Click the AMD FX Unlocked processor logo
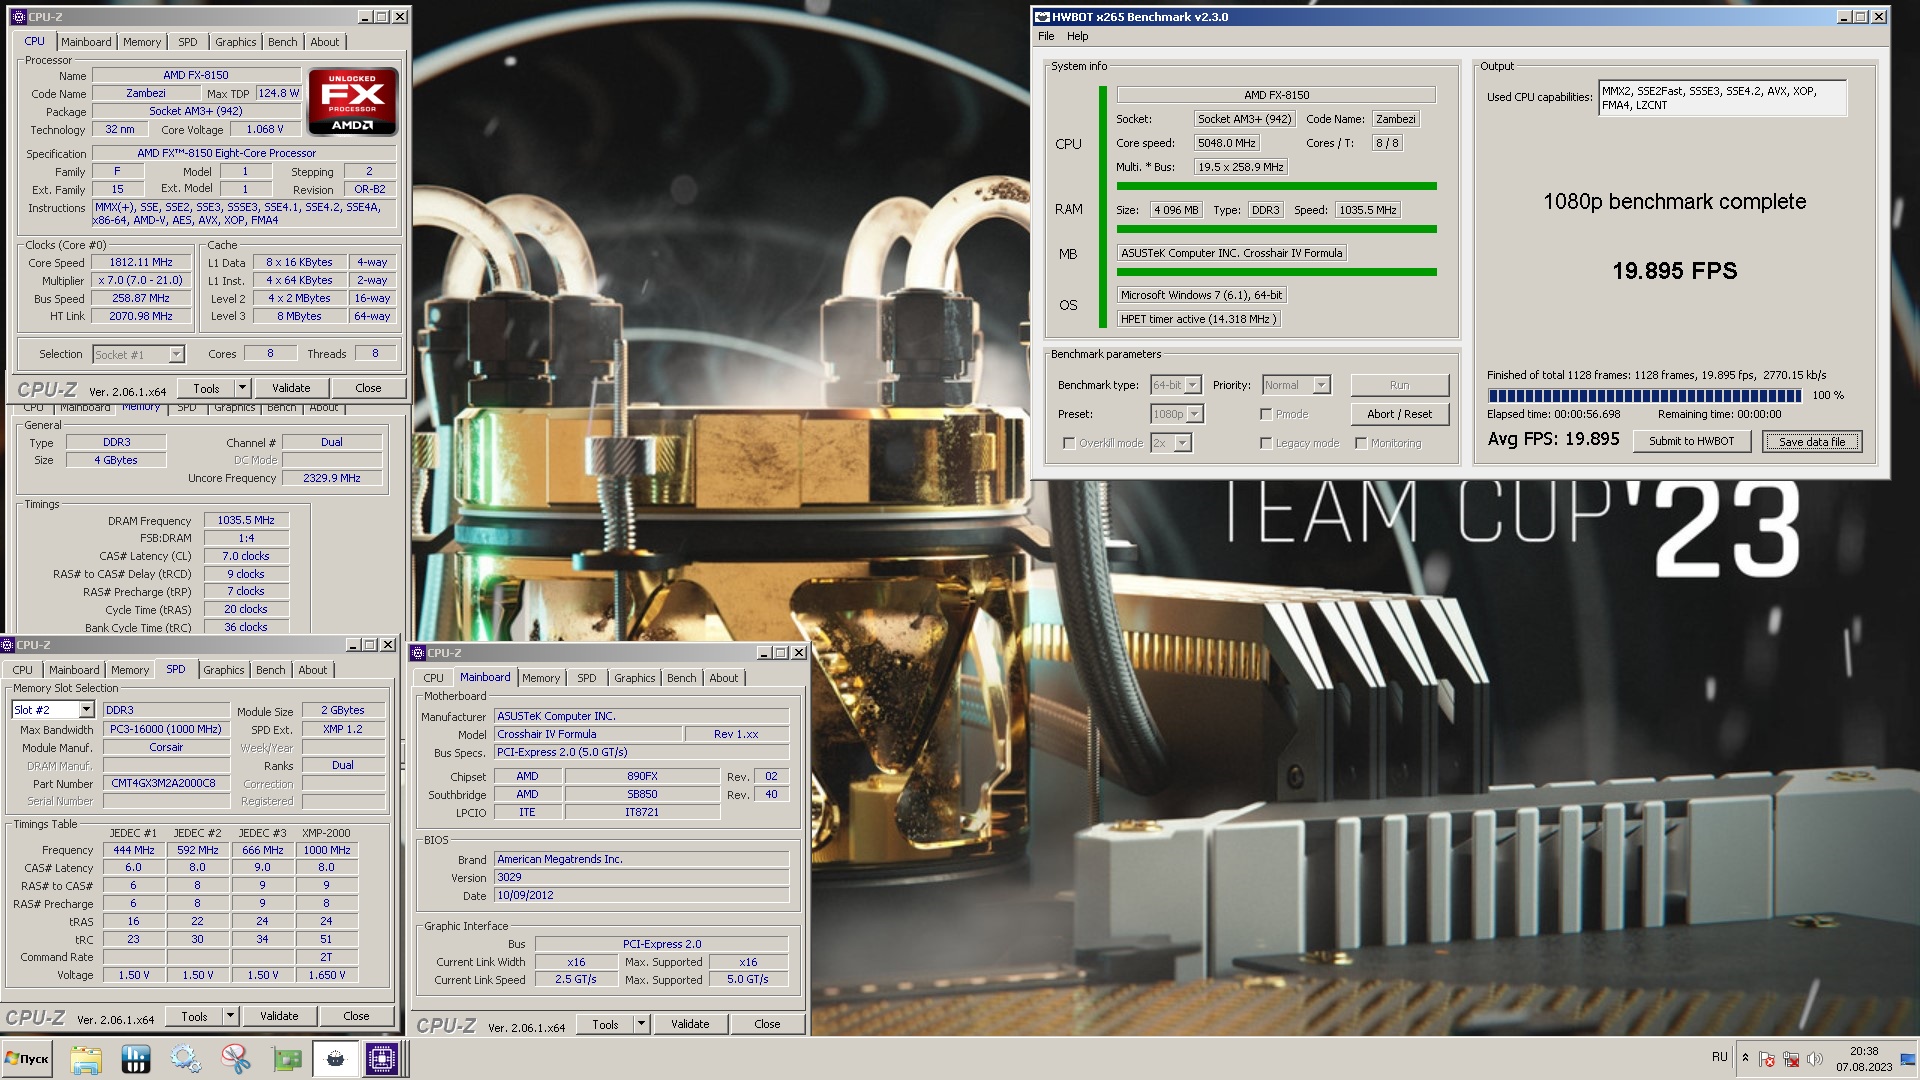The image size is (1920, 1080). coord(352,101)
